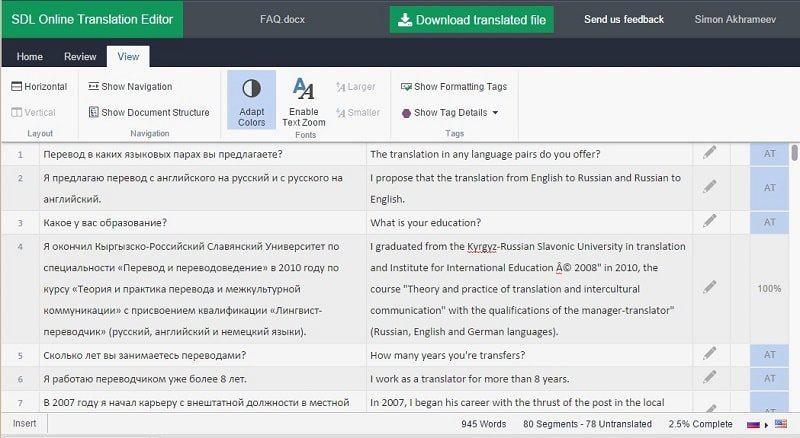Screen dimensions: 800x438
Task: Click the Download translated file button
Action: [x=471, y=20]
